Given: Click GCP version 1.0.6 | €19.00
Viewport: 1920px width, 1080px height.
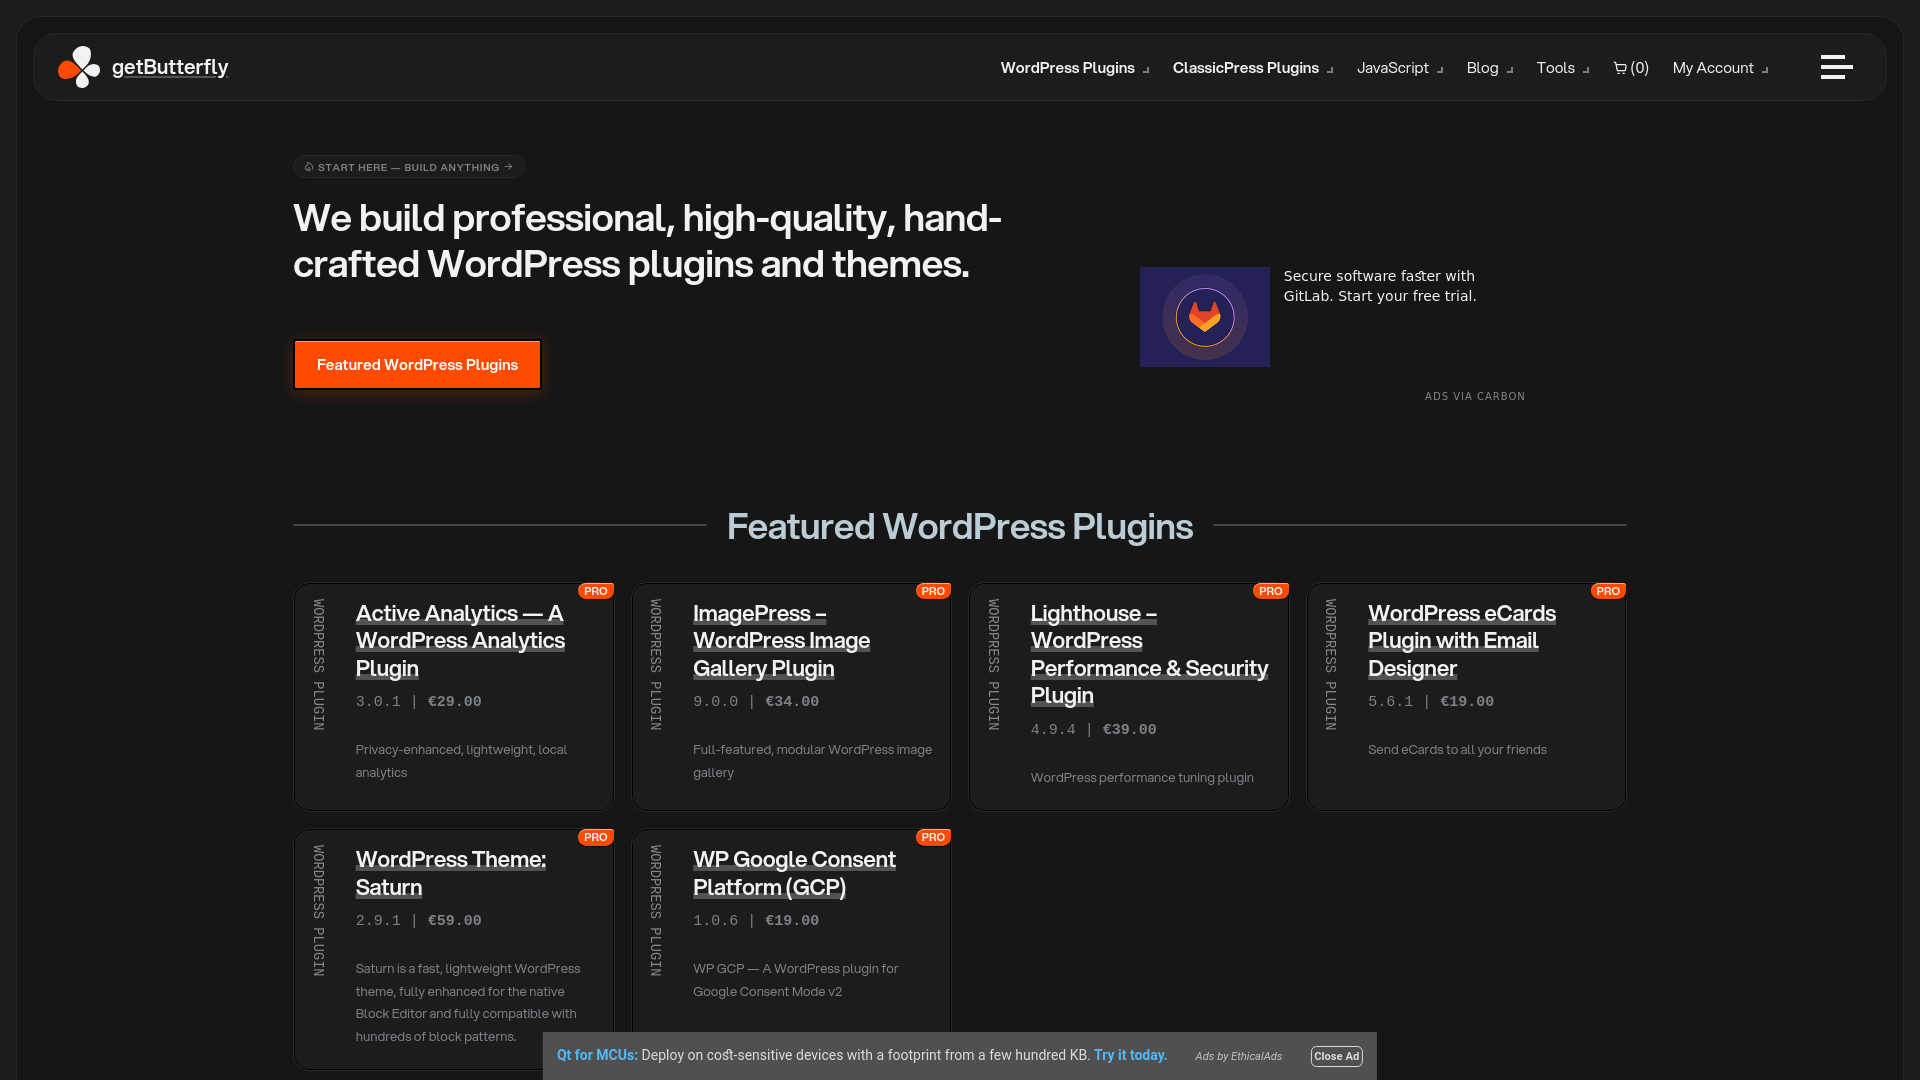Looking at the screenshot, I should point(756,921).
